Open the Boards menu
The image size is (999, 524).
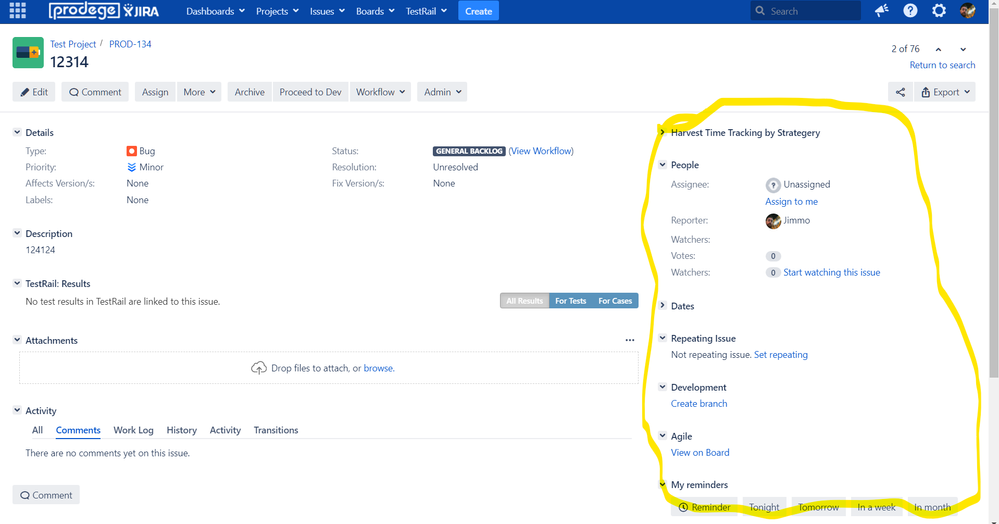375,11
